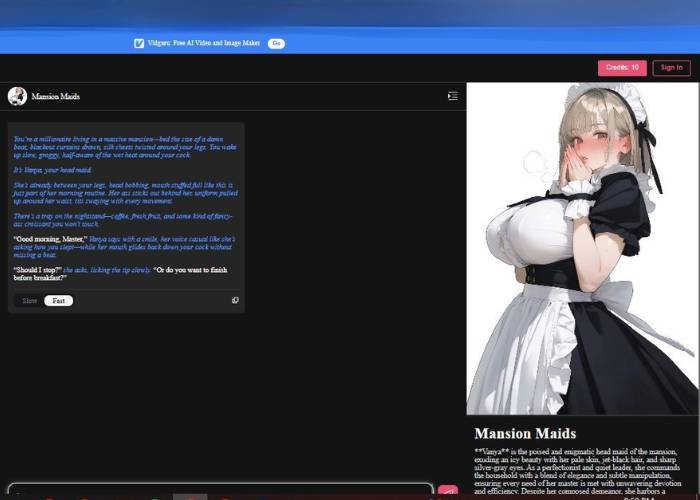
Task: Switch text speed to Fast
Action: coord(59,300)
